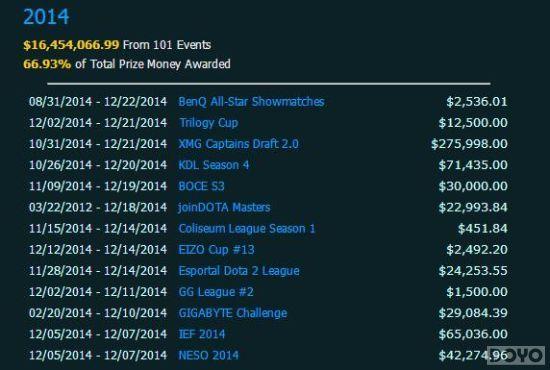The height and width of the screenshot is (370, 550).
Task: Click the $16,454,066.99 total prize amount
Action: pyautogui.click(x=71, y=45)
